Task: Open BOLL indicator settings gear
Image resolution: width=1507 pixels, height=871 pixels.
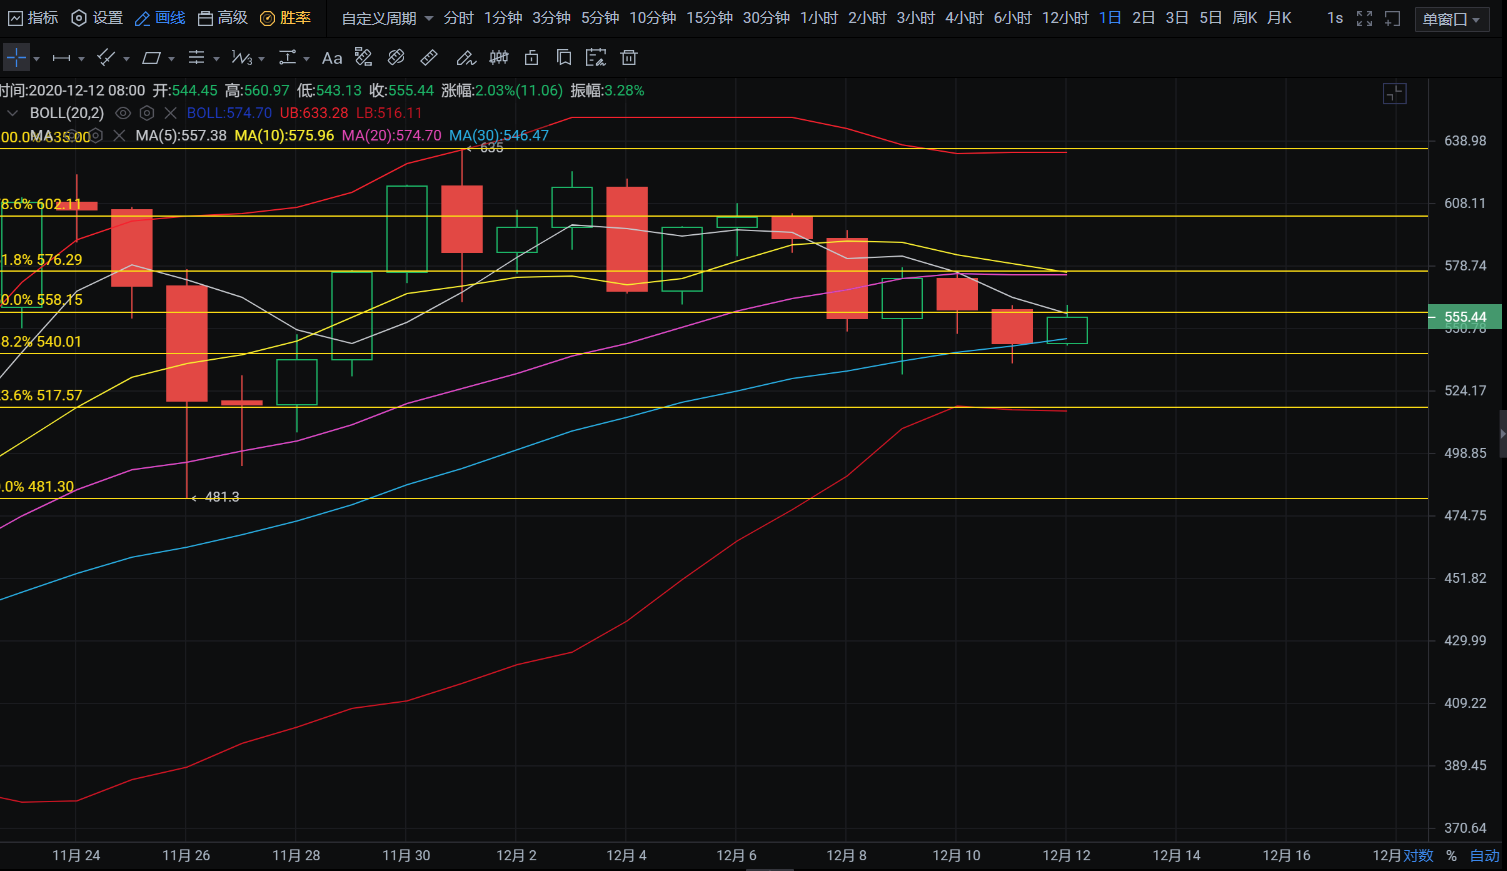Action: pos(147,113)
